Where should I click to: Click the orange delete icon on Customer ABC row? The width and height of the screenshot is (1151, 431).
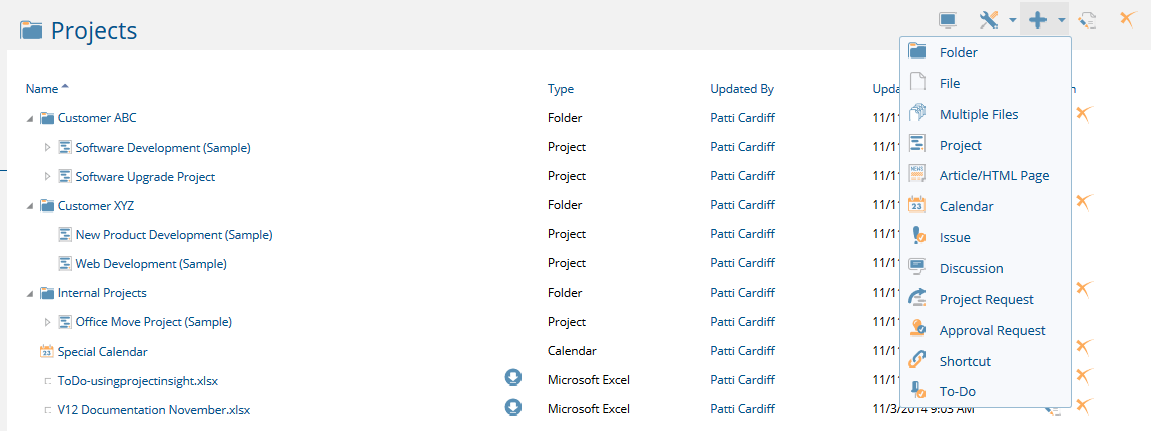[x=1084, y=114]
